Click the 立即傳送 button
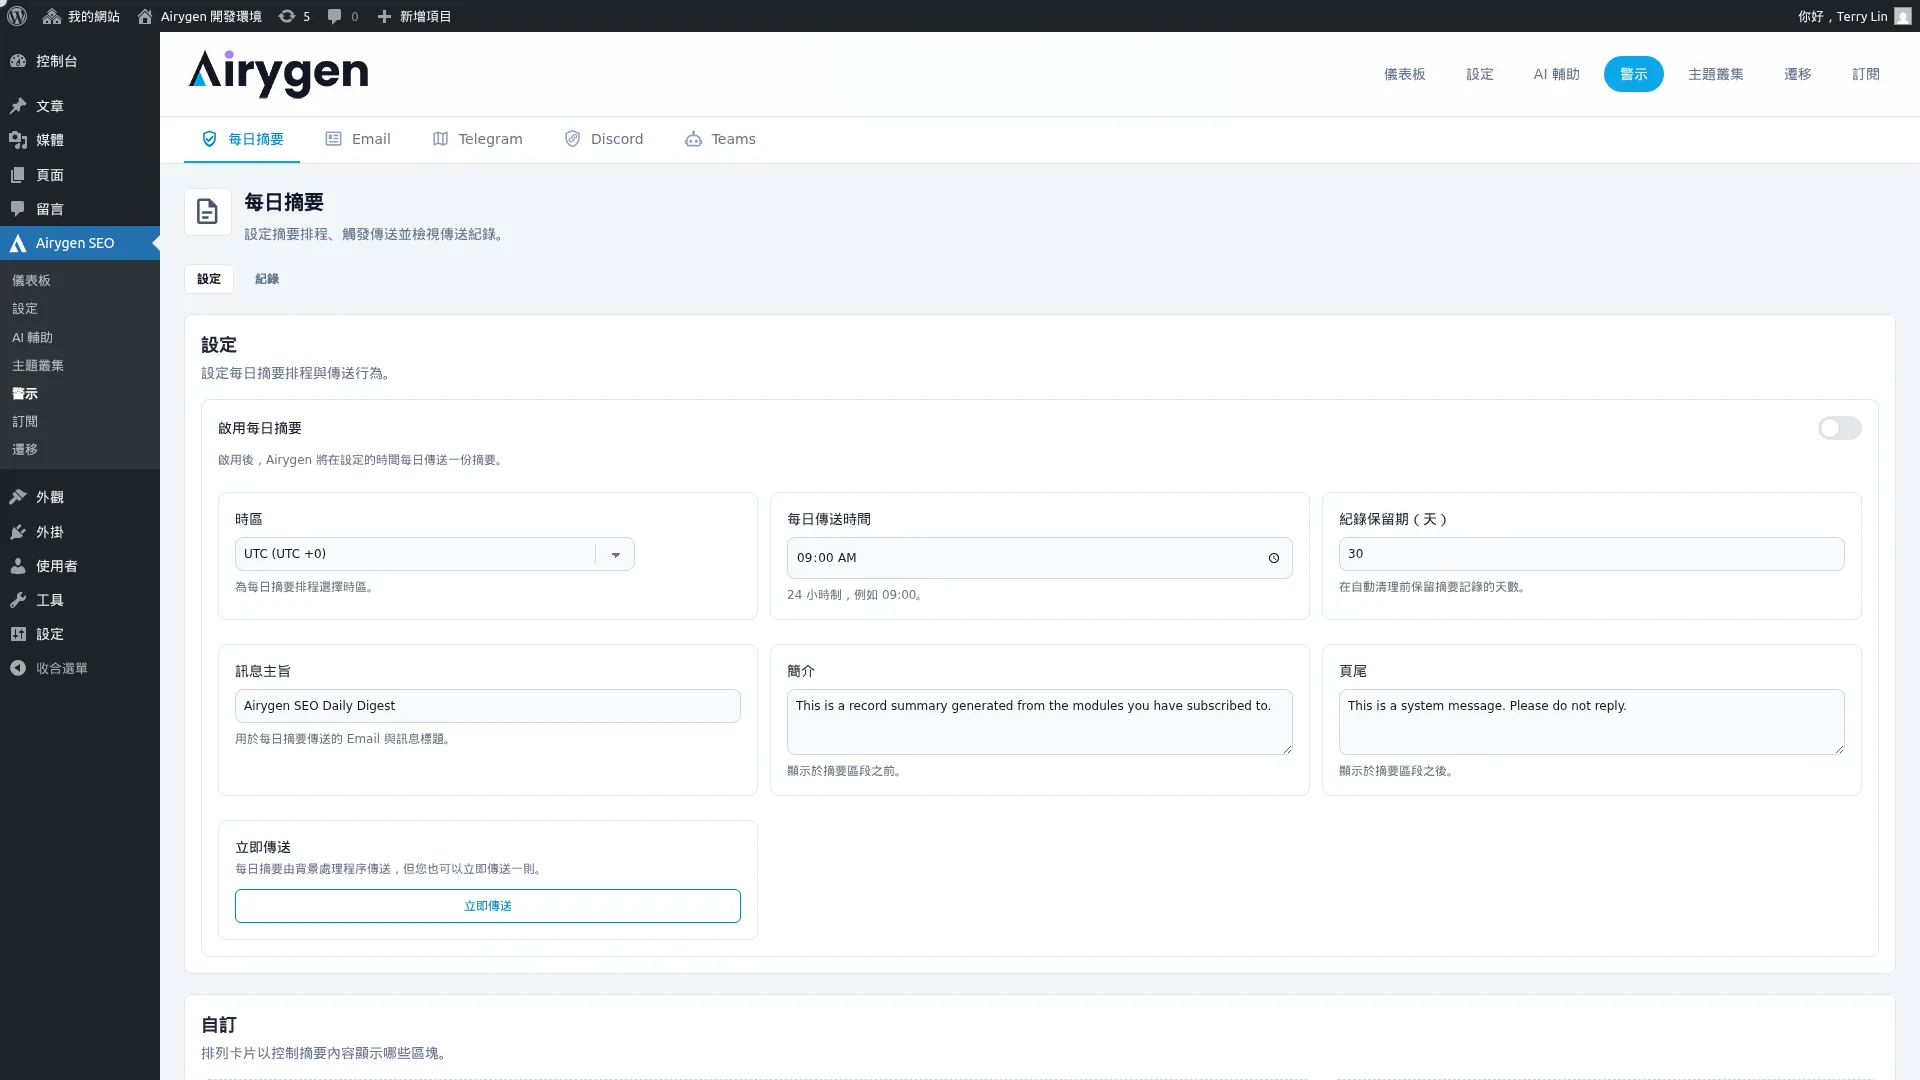1920x1080 pixels. (x=487, y=905)
